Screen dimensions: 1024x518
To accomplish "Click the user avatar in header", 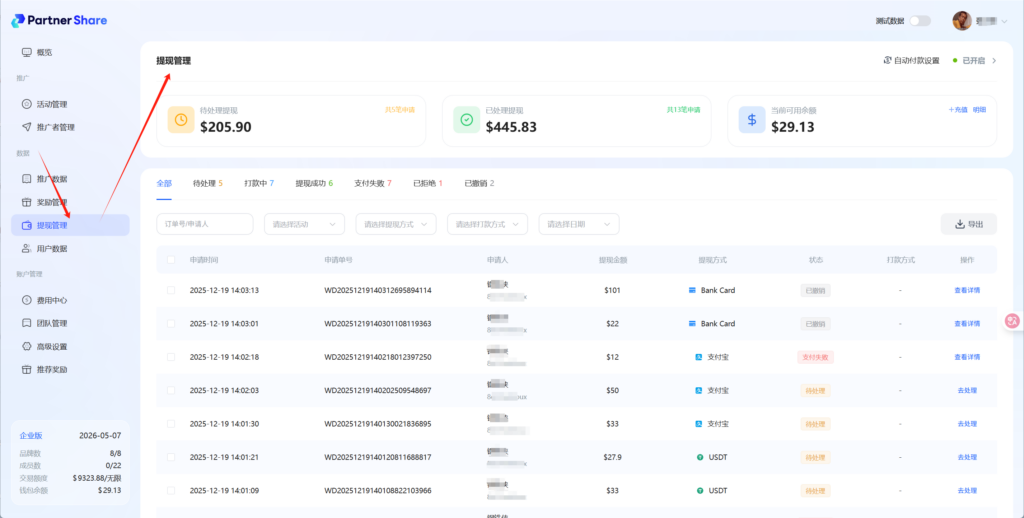I will click(x=962, y=21).
